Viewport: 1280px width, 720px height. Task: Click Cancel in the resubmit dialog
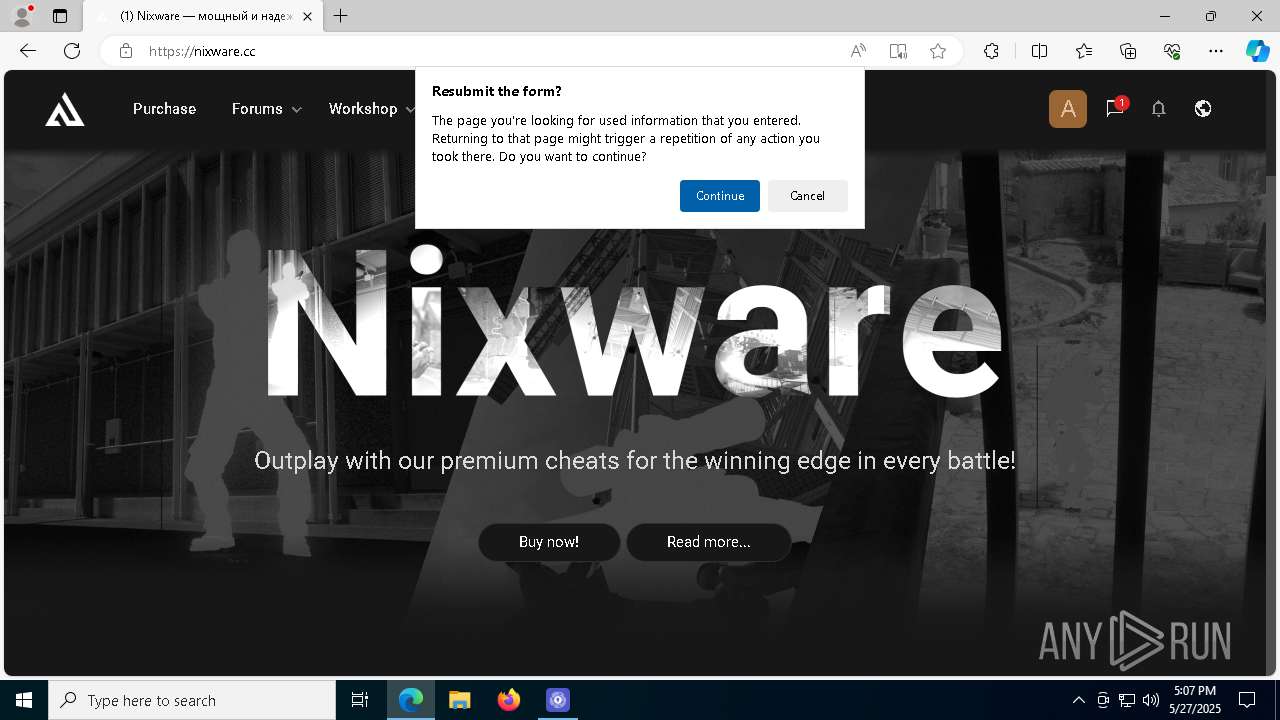click(807, 196)
